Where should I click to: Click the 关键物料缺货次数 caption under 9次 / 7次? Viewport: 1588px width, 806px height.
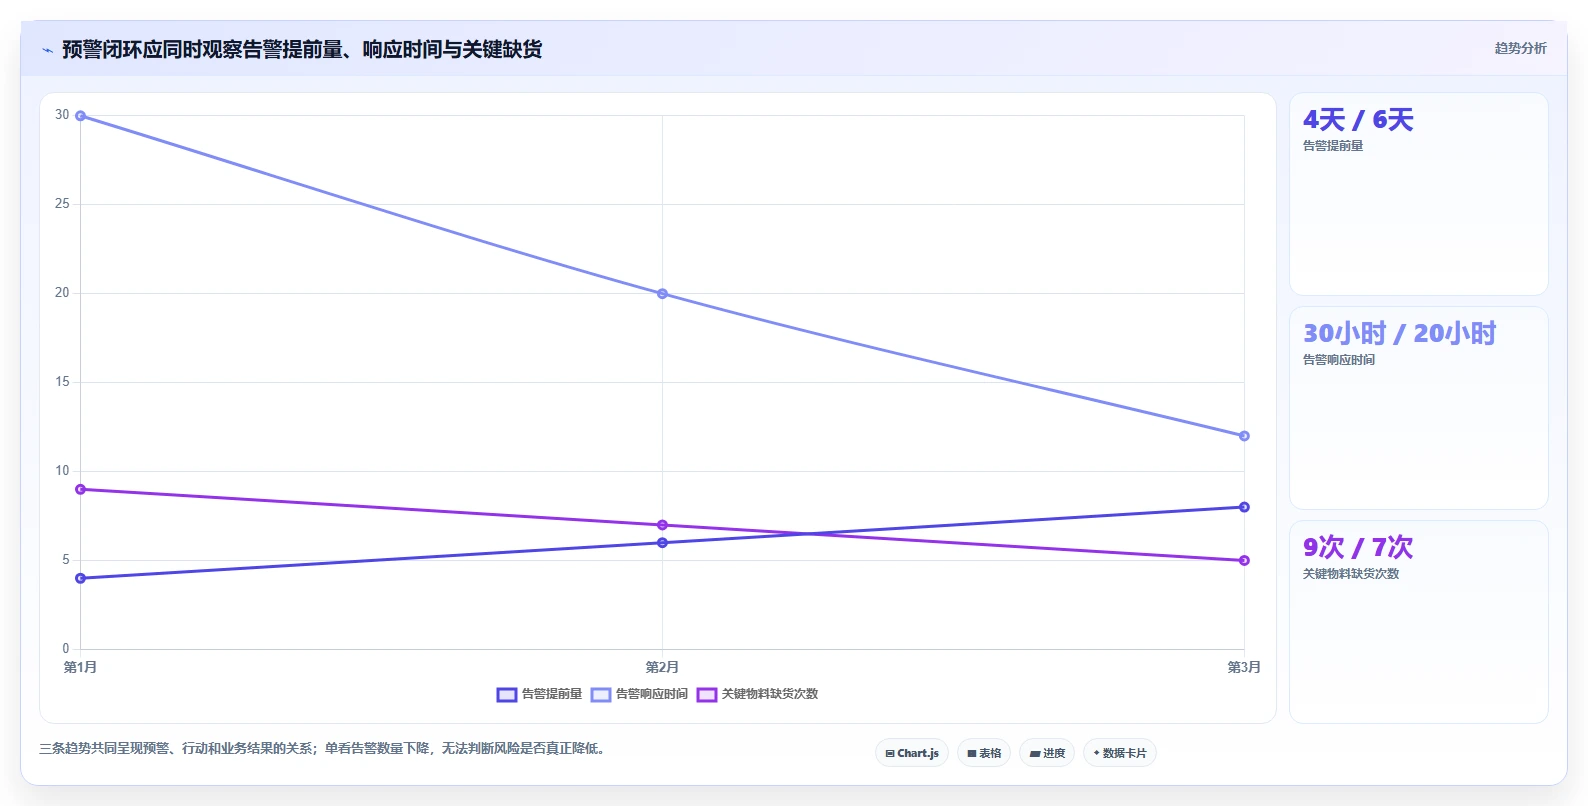[x=1351, y=574]
